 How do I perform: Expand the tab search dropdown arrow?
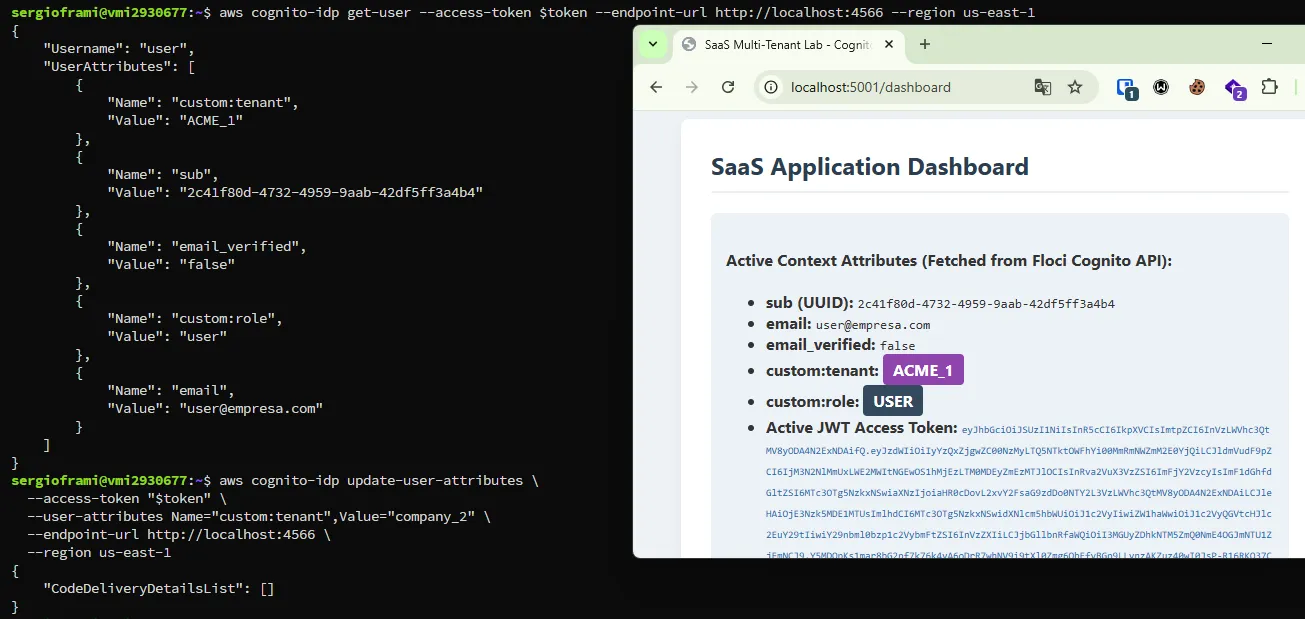click(652, 44)
